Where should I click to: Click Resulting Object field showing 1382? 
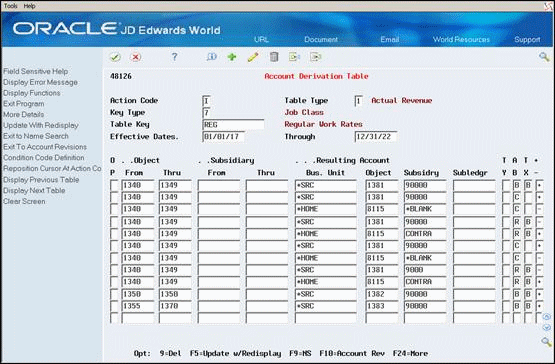point(382,294)
